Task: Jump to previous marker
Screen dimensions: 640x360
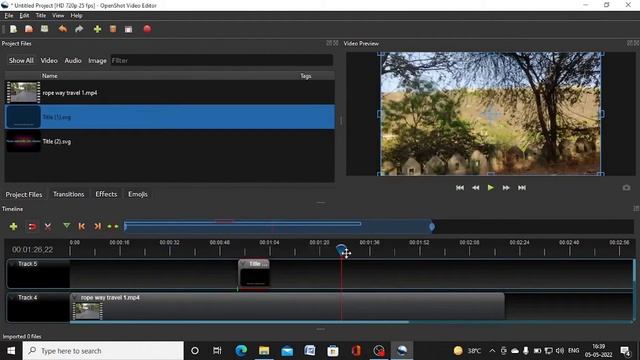Action: click(x=82, y=226)
